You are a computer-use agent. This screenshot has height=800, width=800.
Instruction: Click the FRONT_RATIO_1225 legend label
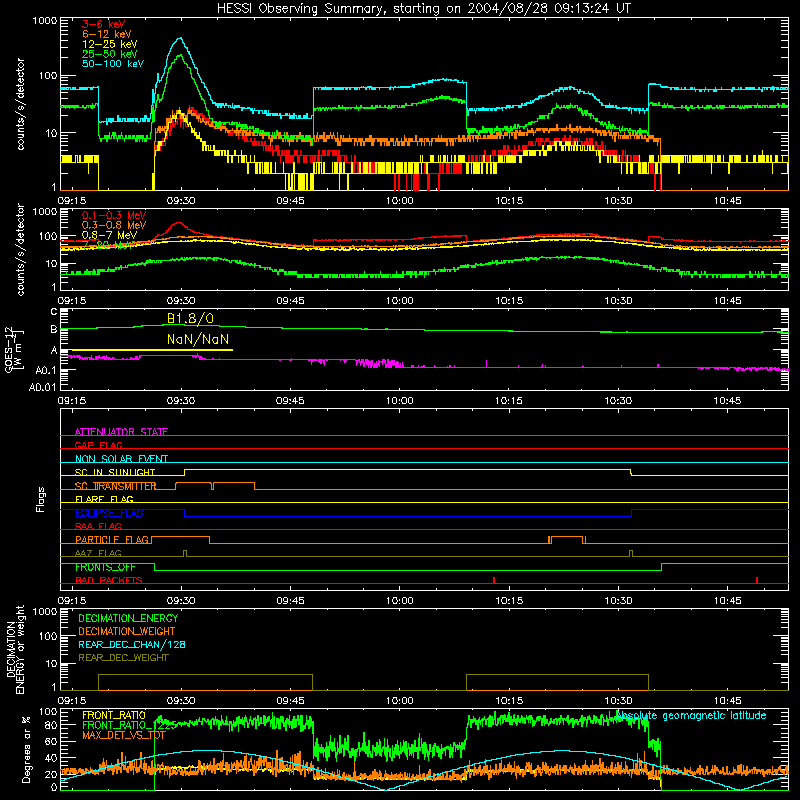tap(129, 725)
